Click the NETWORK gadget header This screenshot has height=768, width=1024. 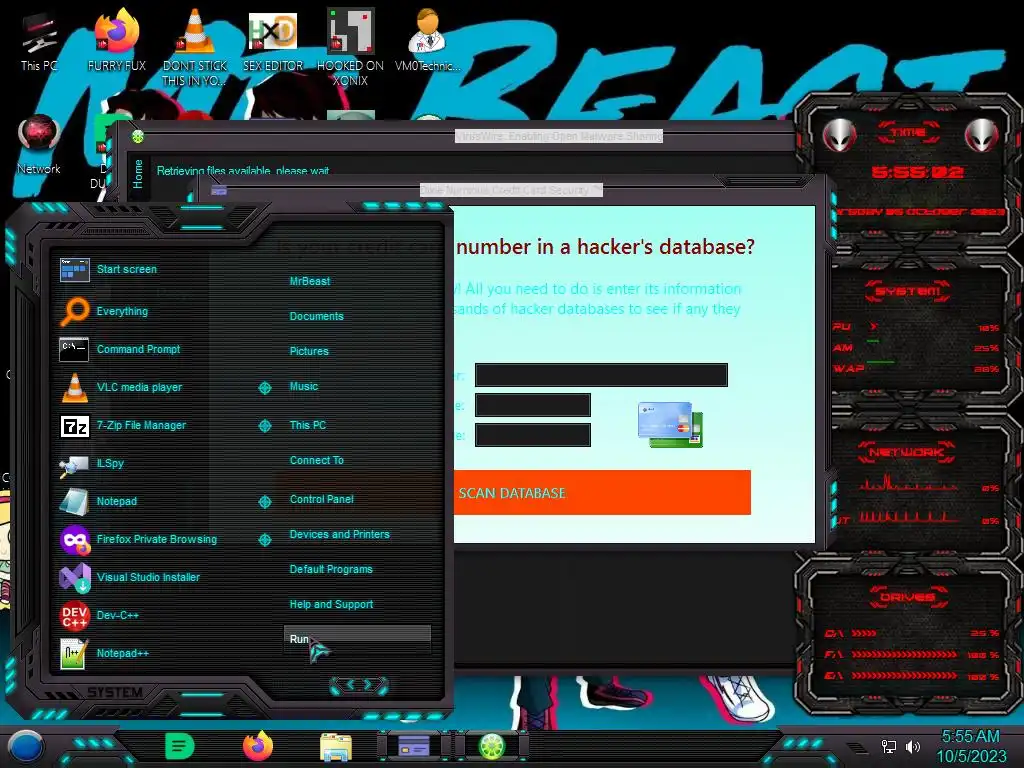click(x=906, y=452)
